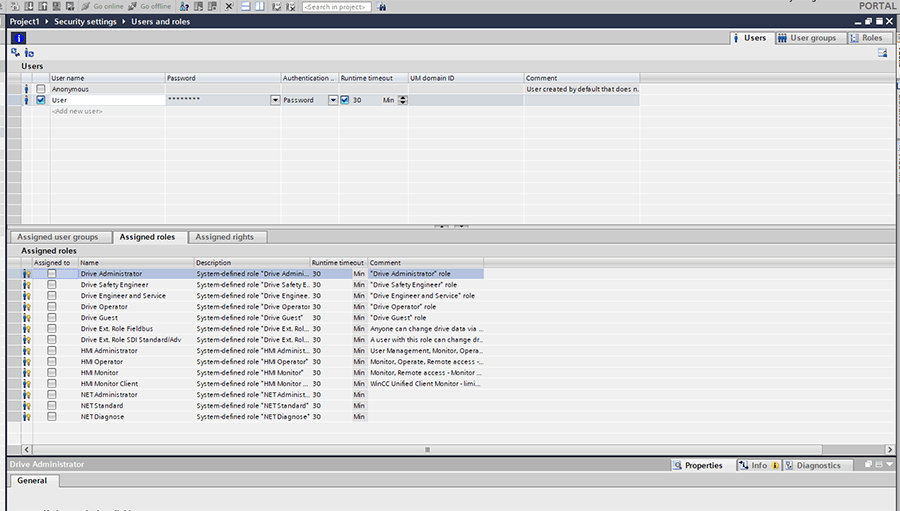
Task: Click Project1 in the breadcrumb
Action: pos(25,22)
